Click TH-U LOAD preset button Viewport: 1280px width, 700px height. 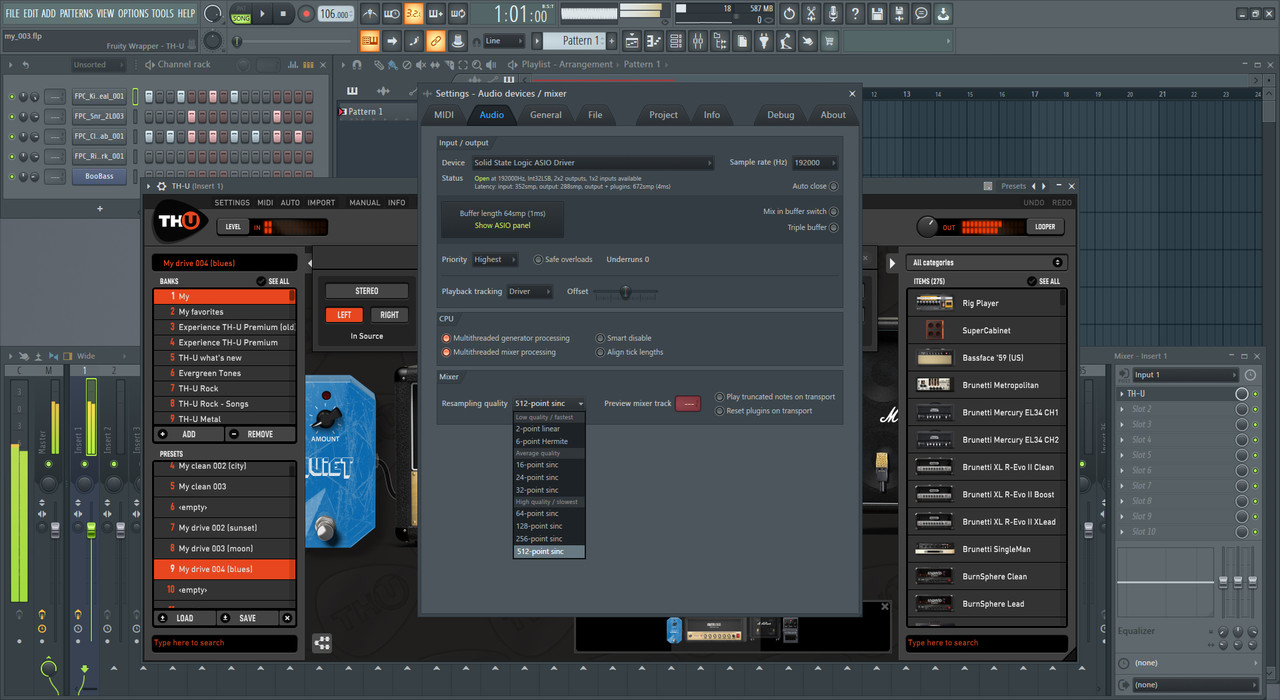pos(185,618)
